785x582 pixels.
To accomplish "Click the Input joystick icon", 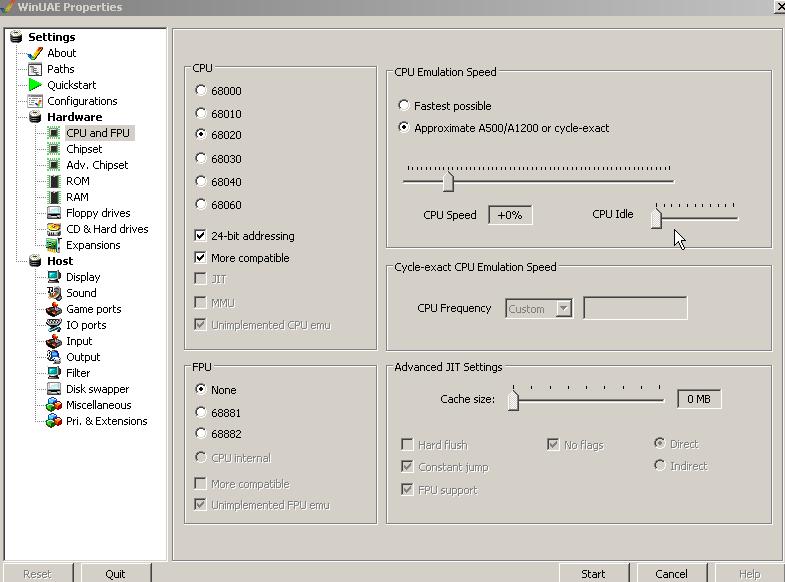I will (54, 341).
